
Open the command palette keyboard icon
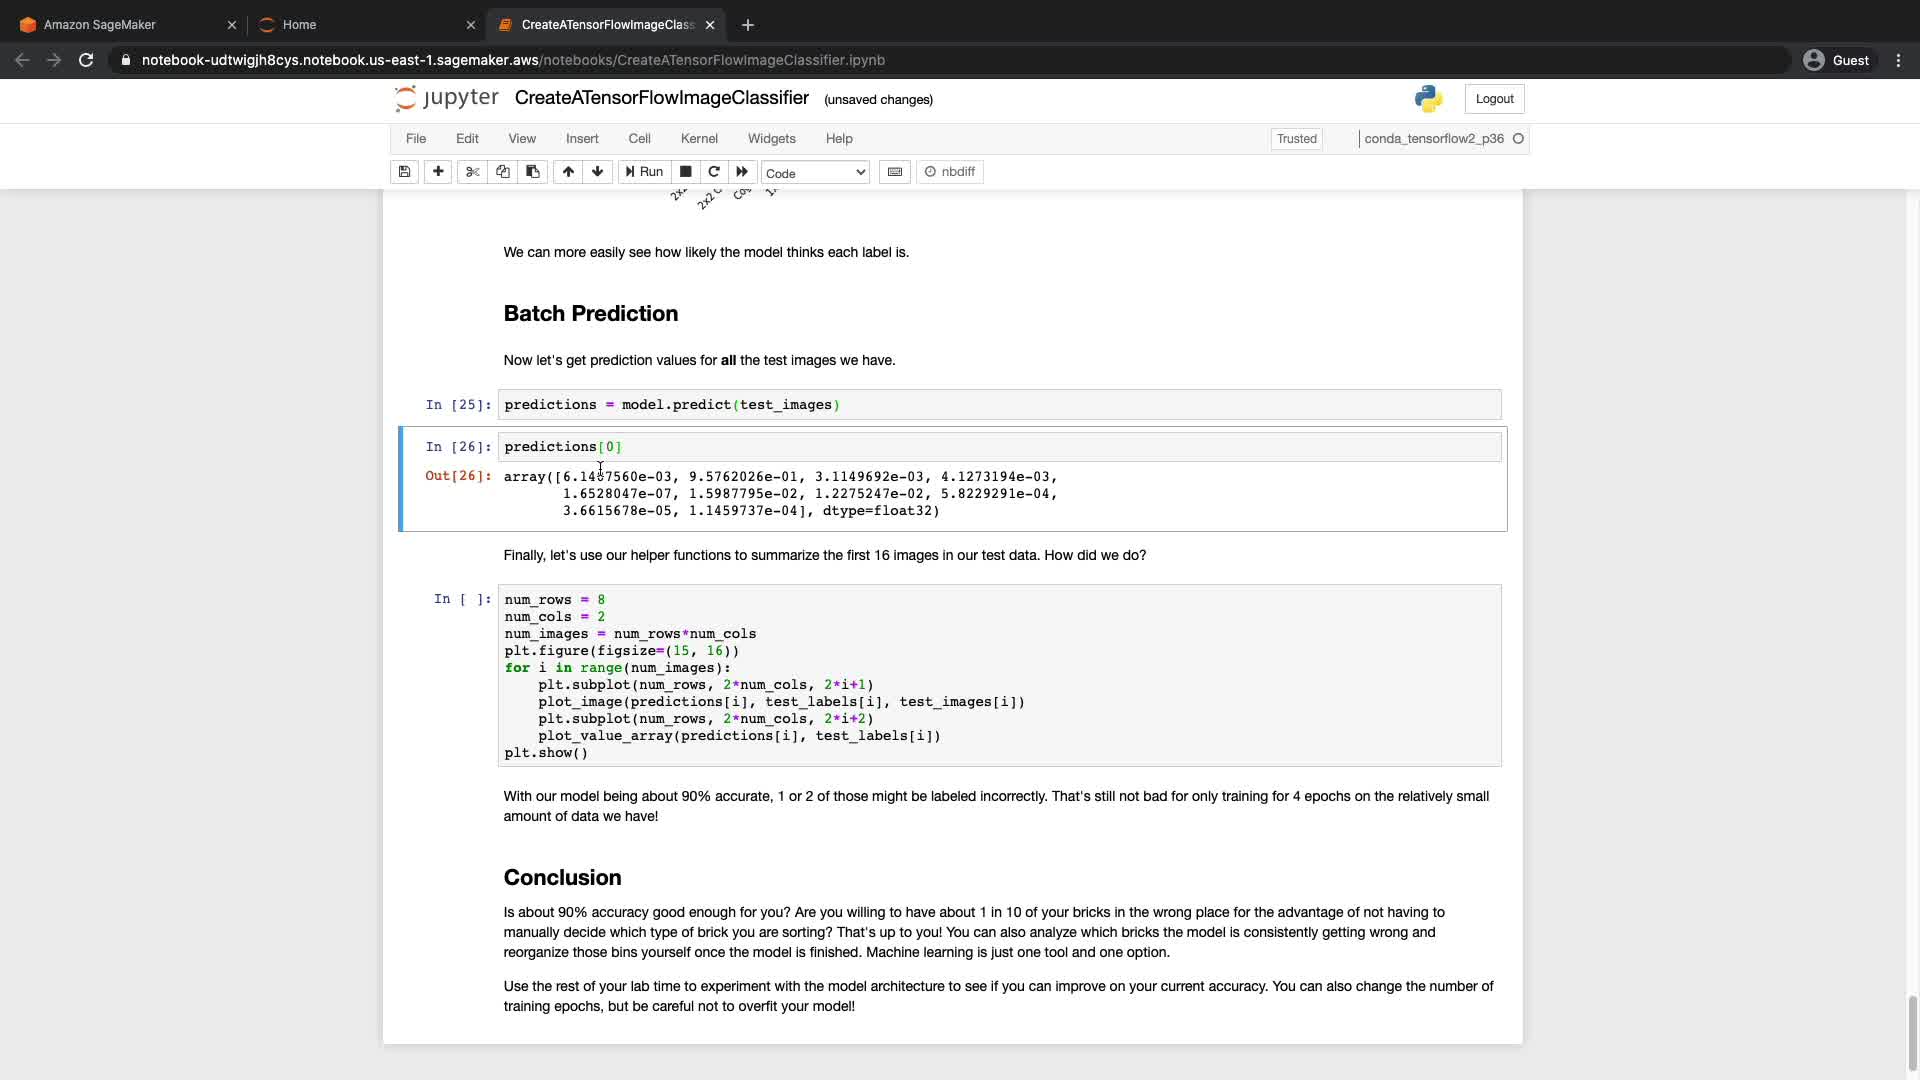895,172
